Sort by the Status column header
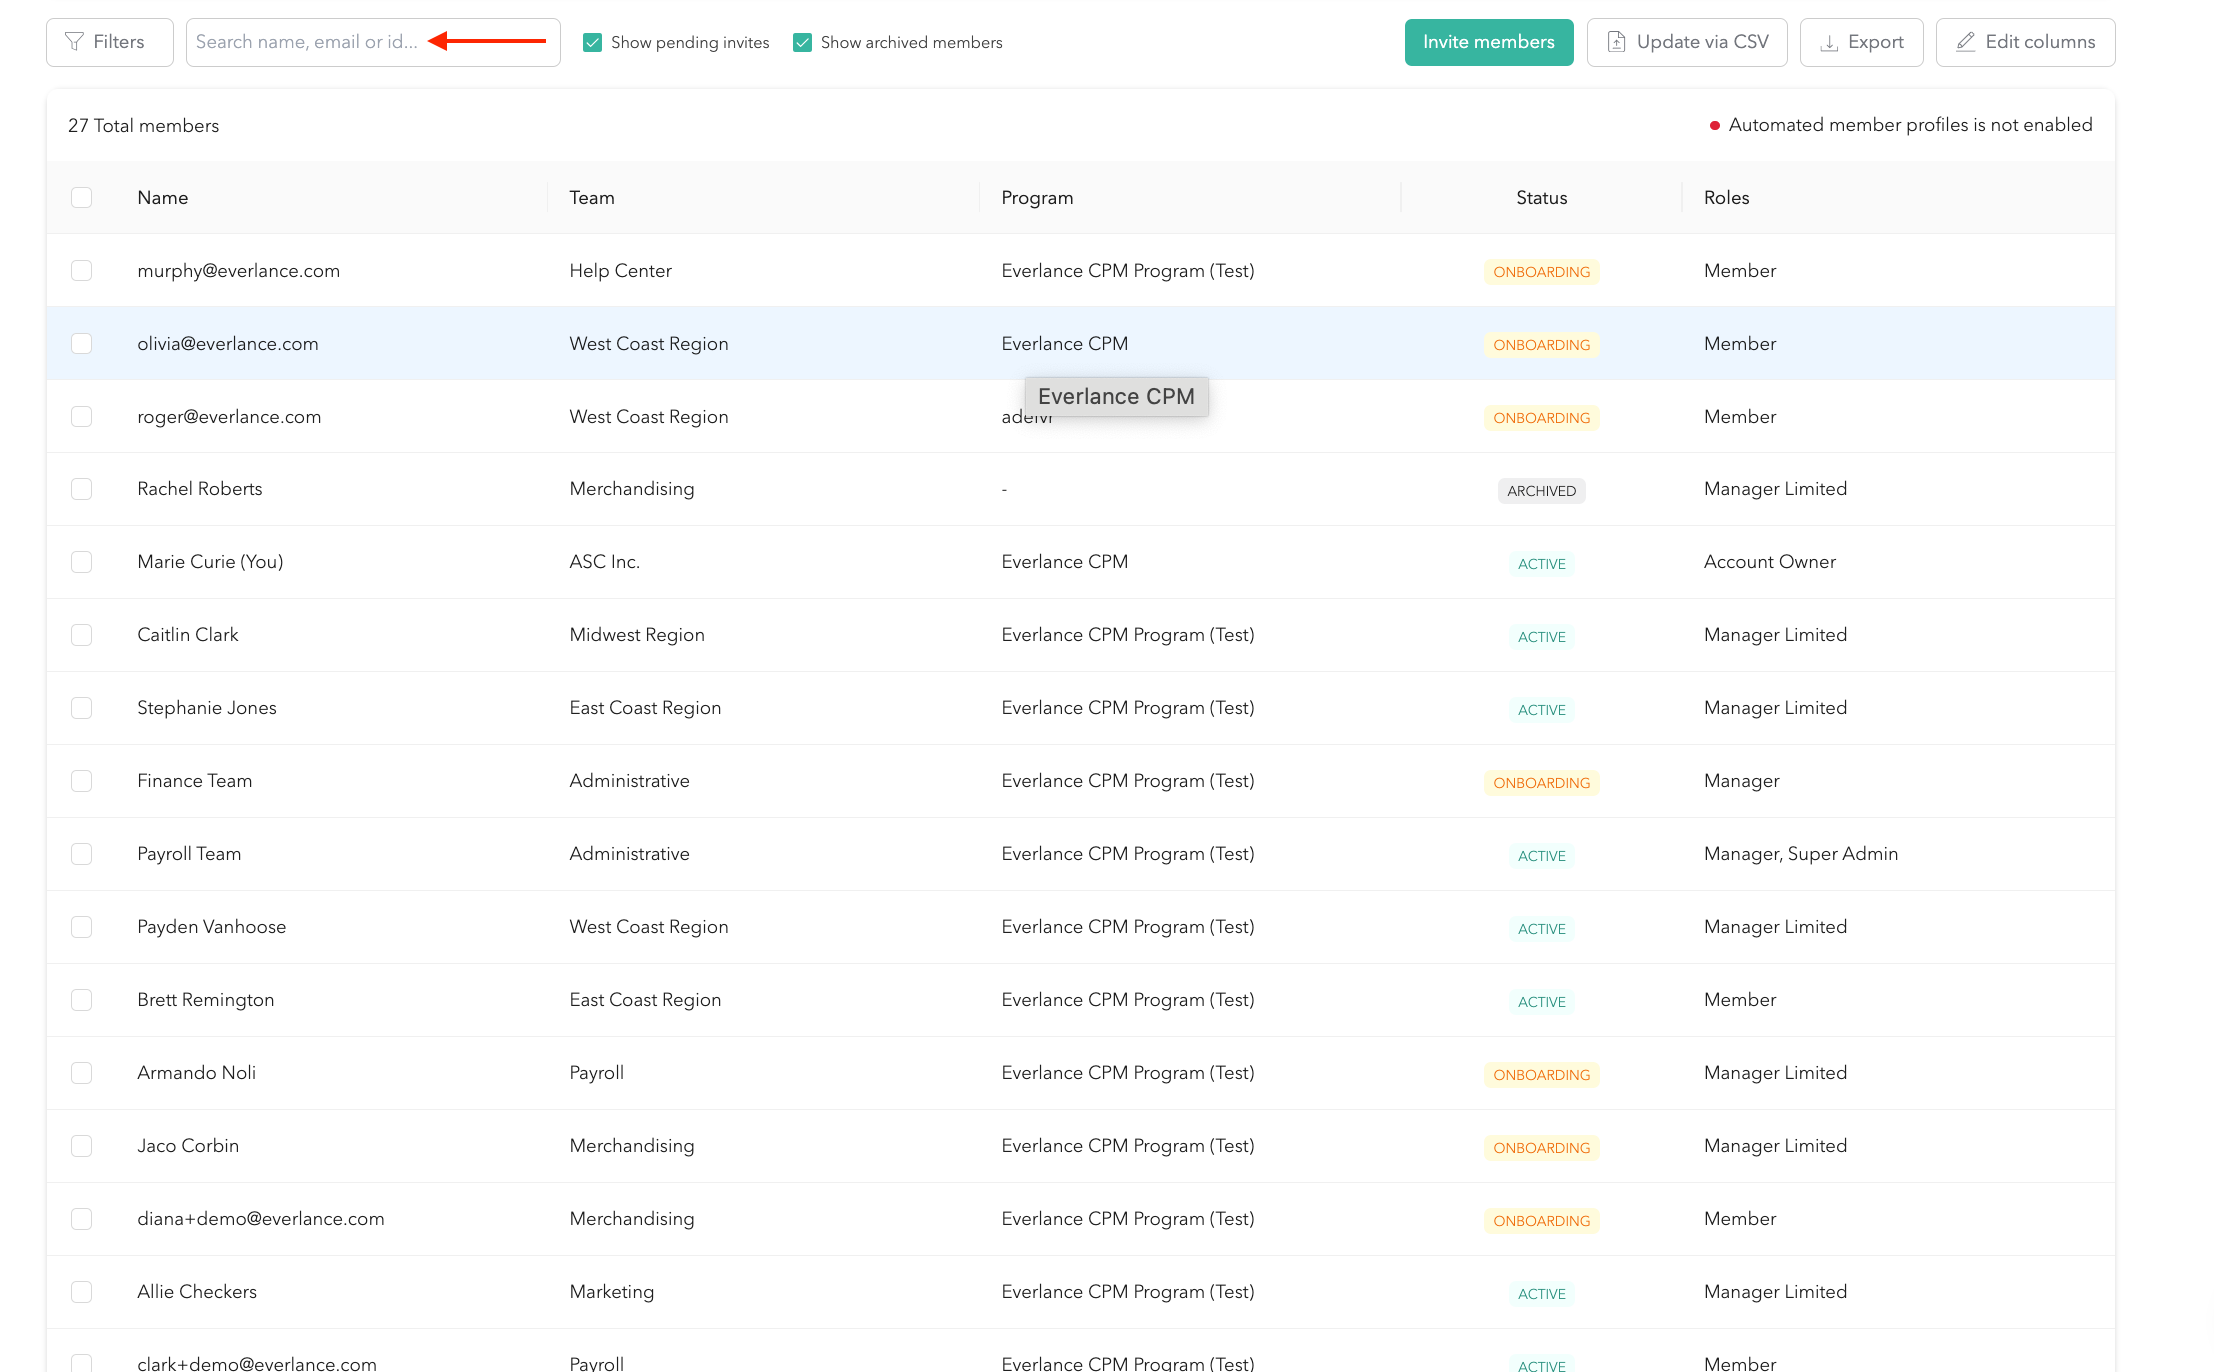 point(1541,198)
